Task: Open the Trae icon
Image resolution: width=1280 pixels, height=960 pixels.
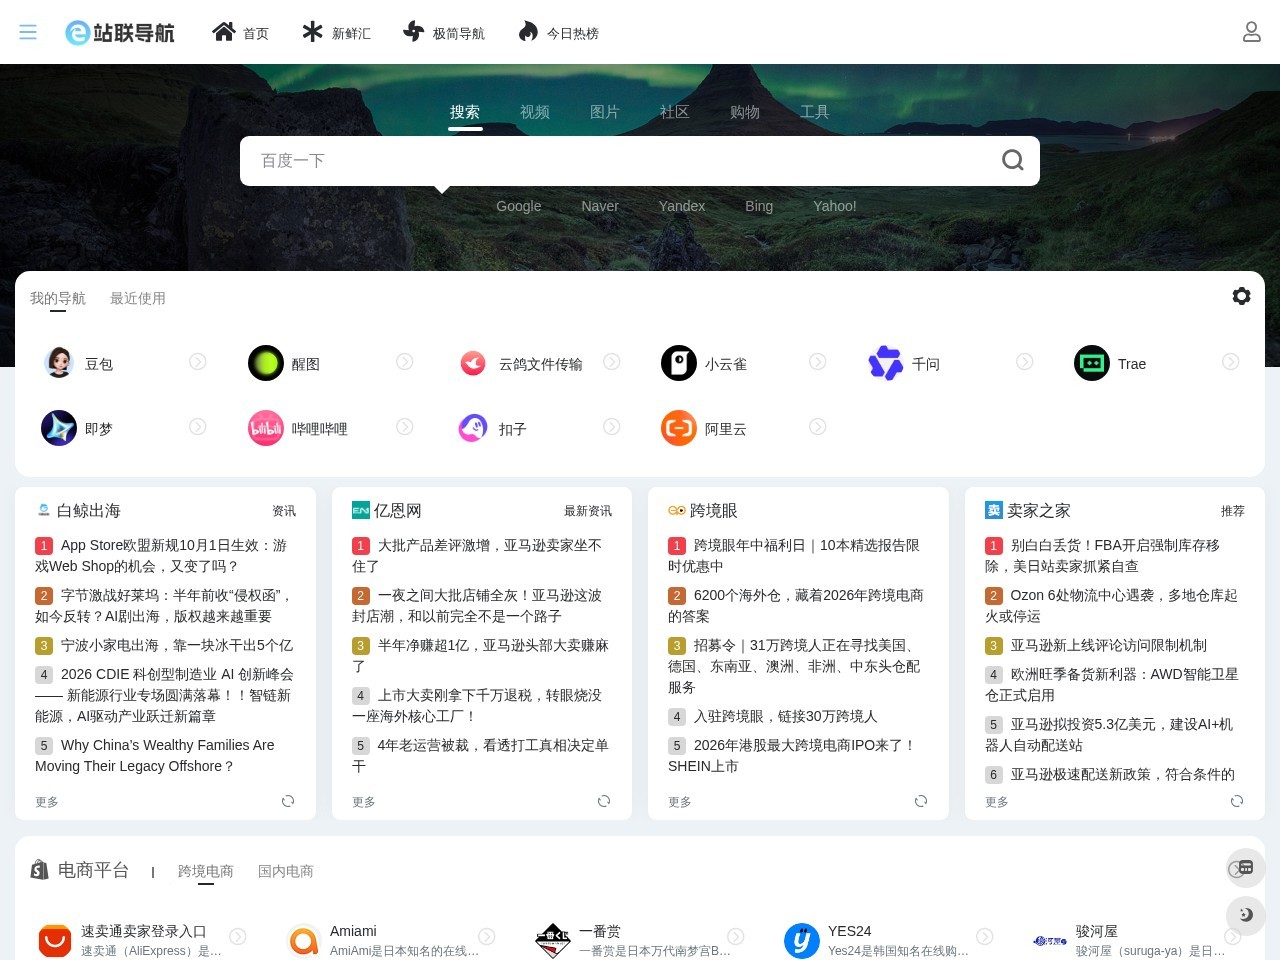Action: [1092, 363]
